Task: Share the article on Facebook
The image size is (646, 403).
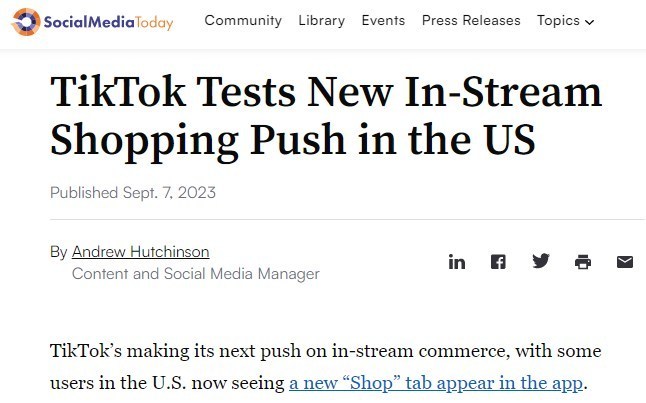Action: coord(498,262)
